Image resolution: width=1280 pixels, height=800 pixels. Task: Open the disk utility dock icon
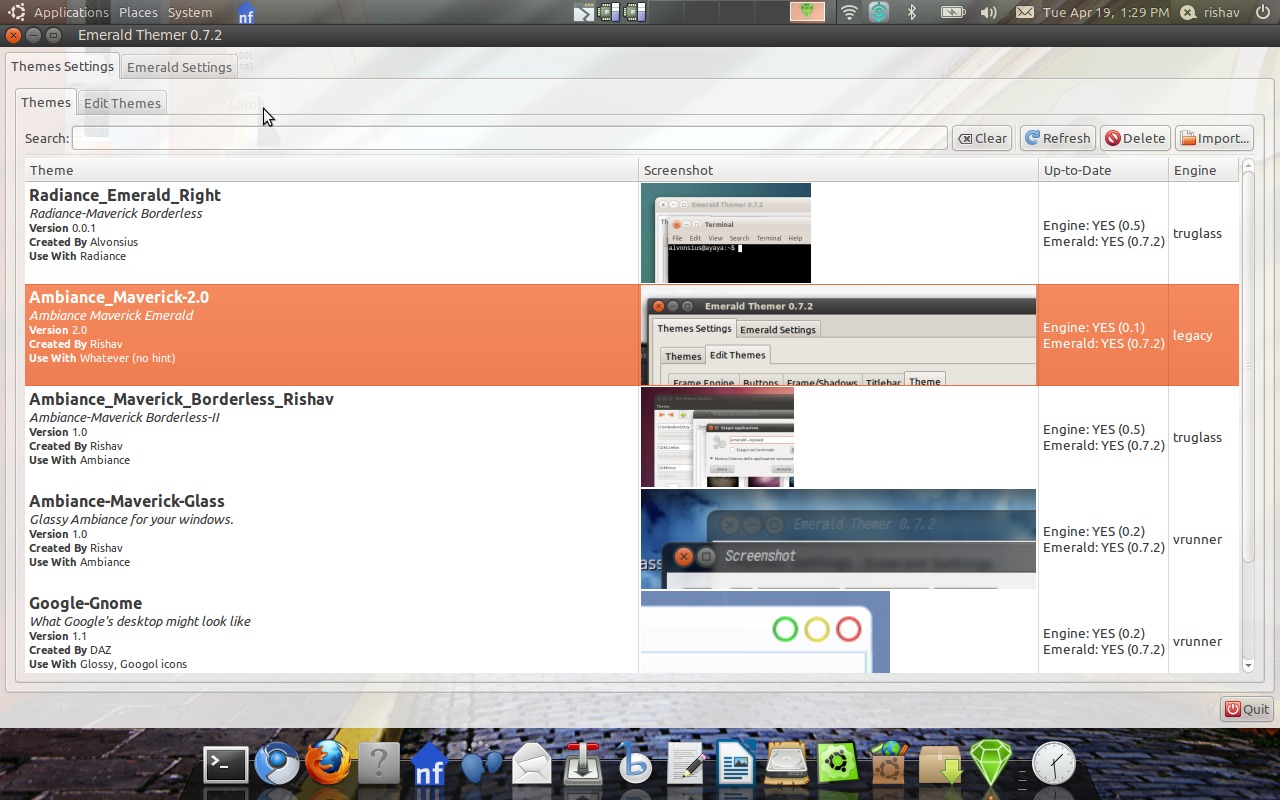pos(787,765)
